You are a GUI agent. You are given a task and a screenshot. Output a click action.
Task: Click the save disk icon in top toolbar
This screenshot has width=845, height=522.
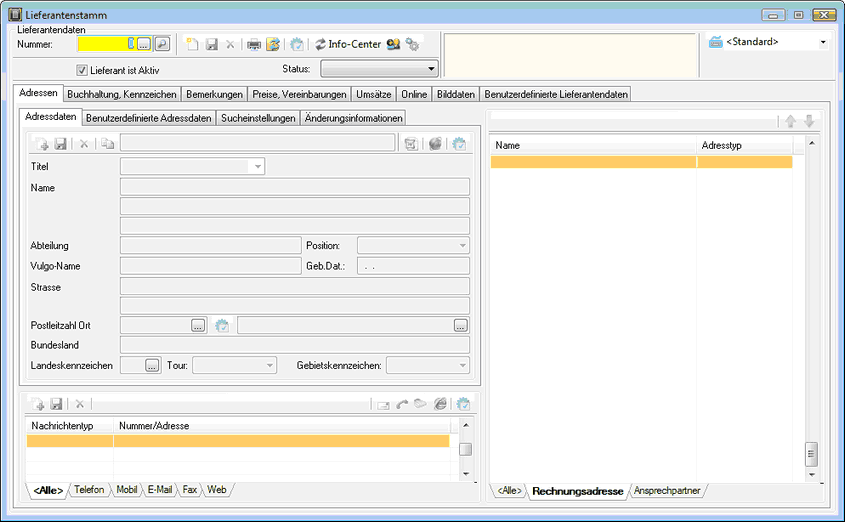212,44
